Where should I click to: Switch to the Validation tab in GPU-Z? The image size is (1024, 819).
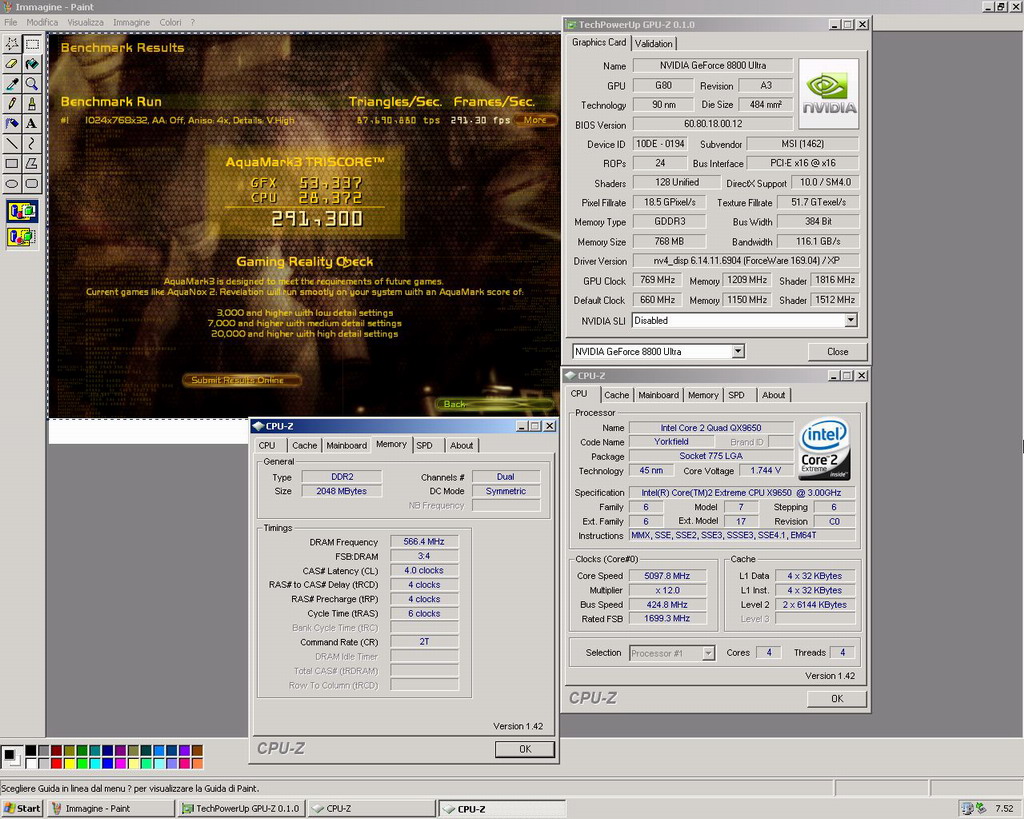[x=654, y=44]
